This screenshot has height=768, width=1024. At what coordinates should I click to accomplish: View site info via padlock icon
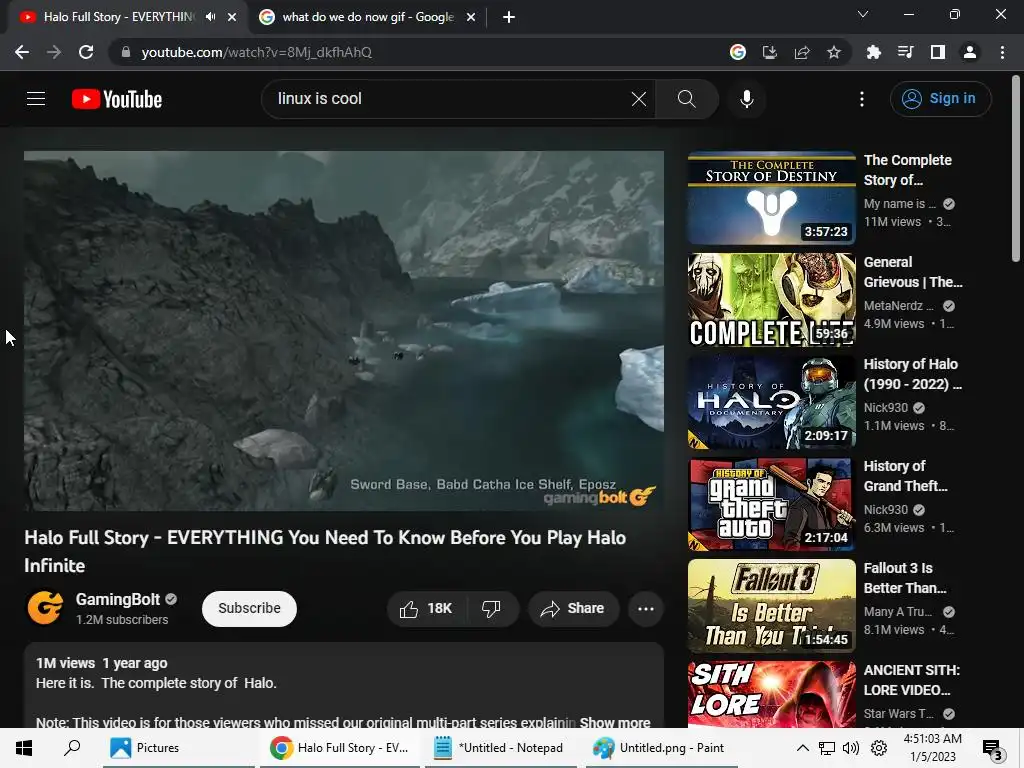pyautogui.click(x=126, y=52)
